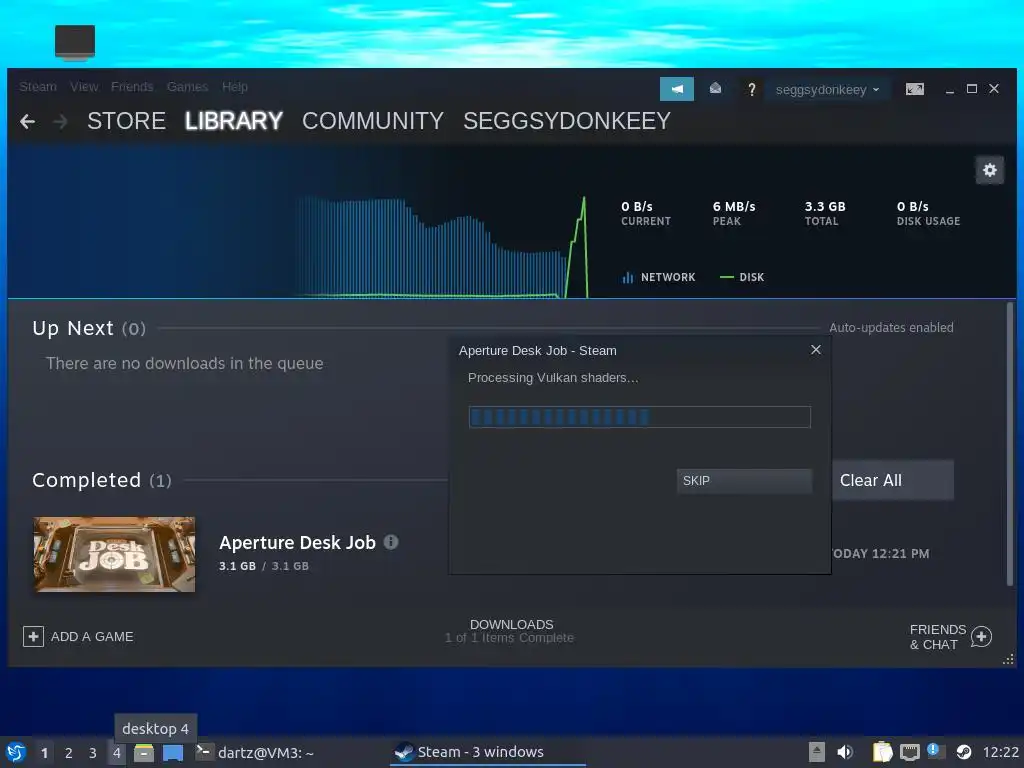Open the inbox envelope icon

tap(715, 88)
